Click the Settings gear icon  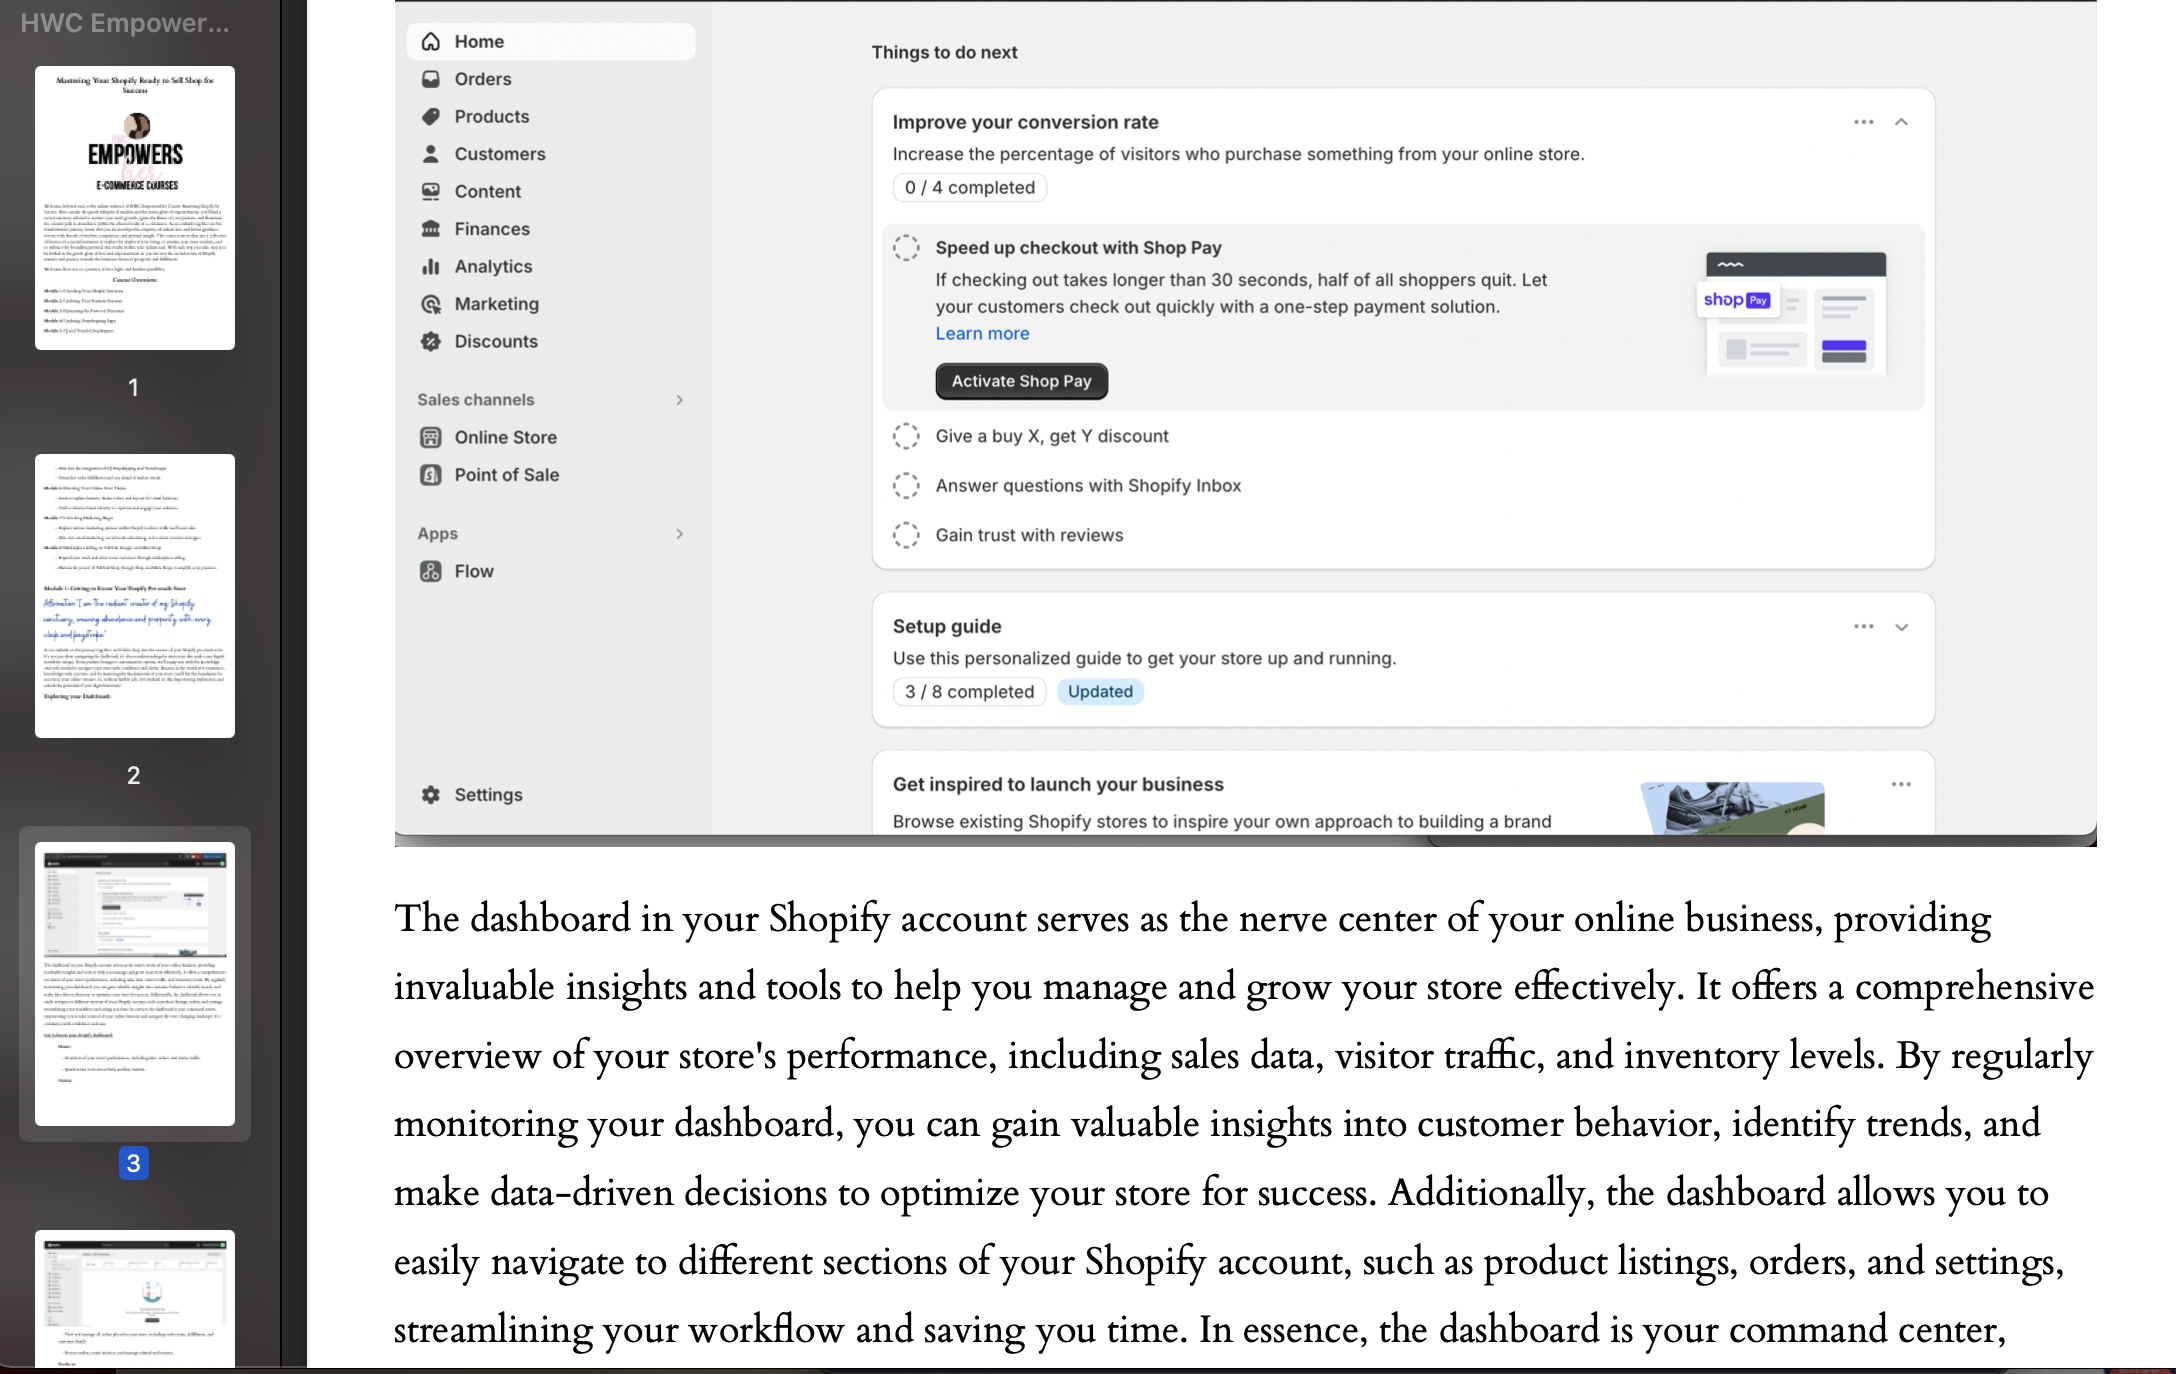coord(431,794)
